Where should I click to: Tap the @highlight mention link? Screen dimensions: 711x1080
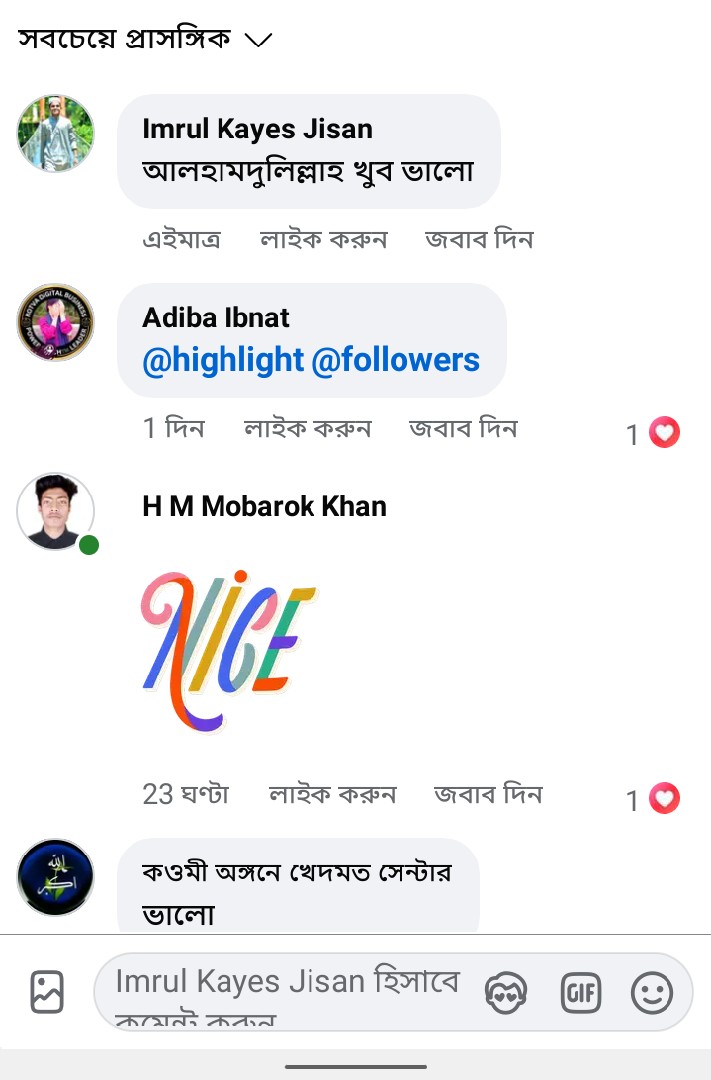(223, 360)
